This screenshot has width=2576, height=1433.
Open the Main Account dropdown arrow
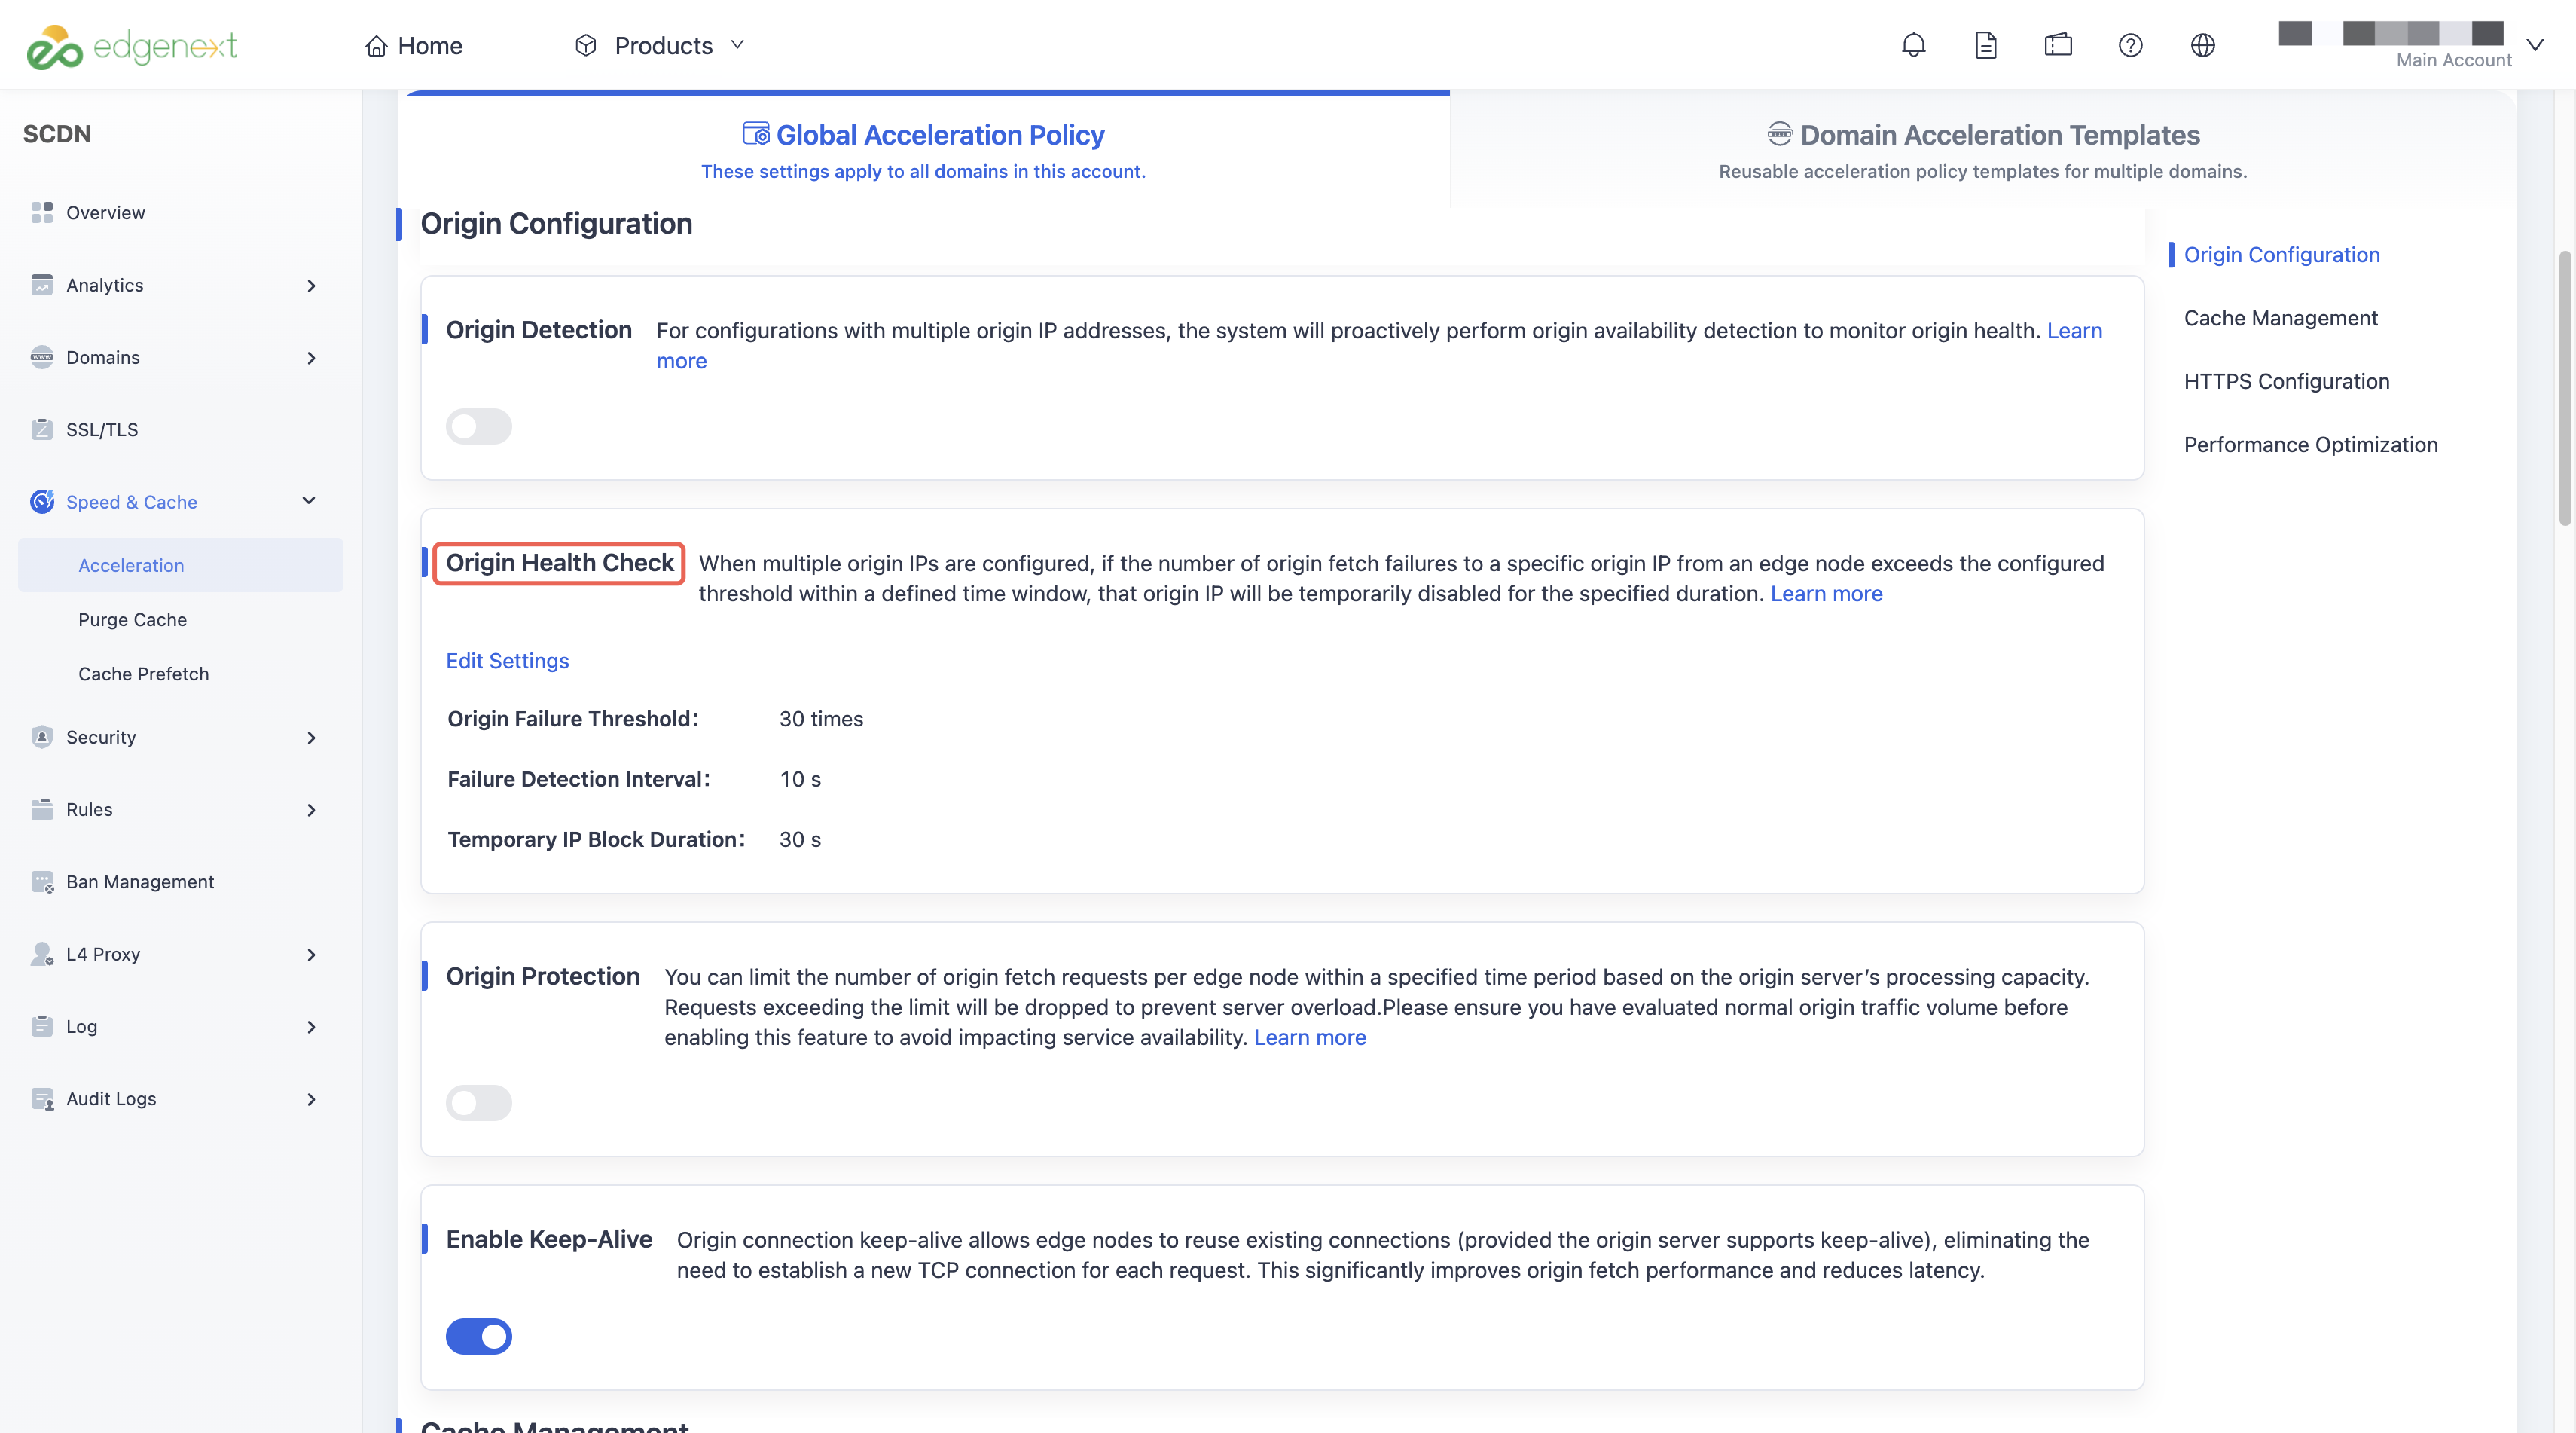click(2535, 45)
